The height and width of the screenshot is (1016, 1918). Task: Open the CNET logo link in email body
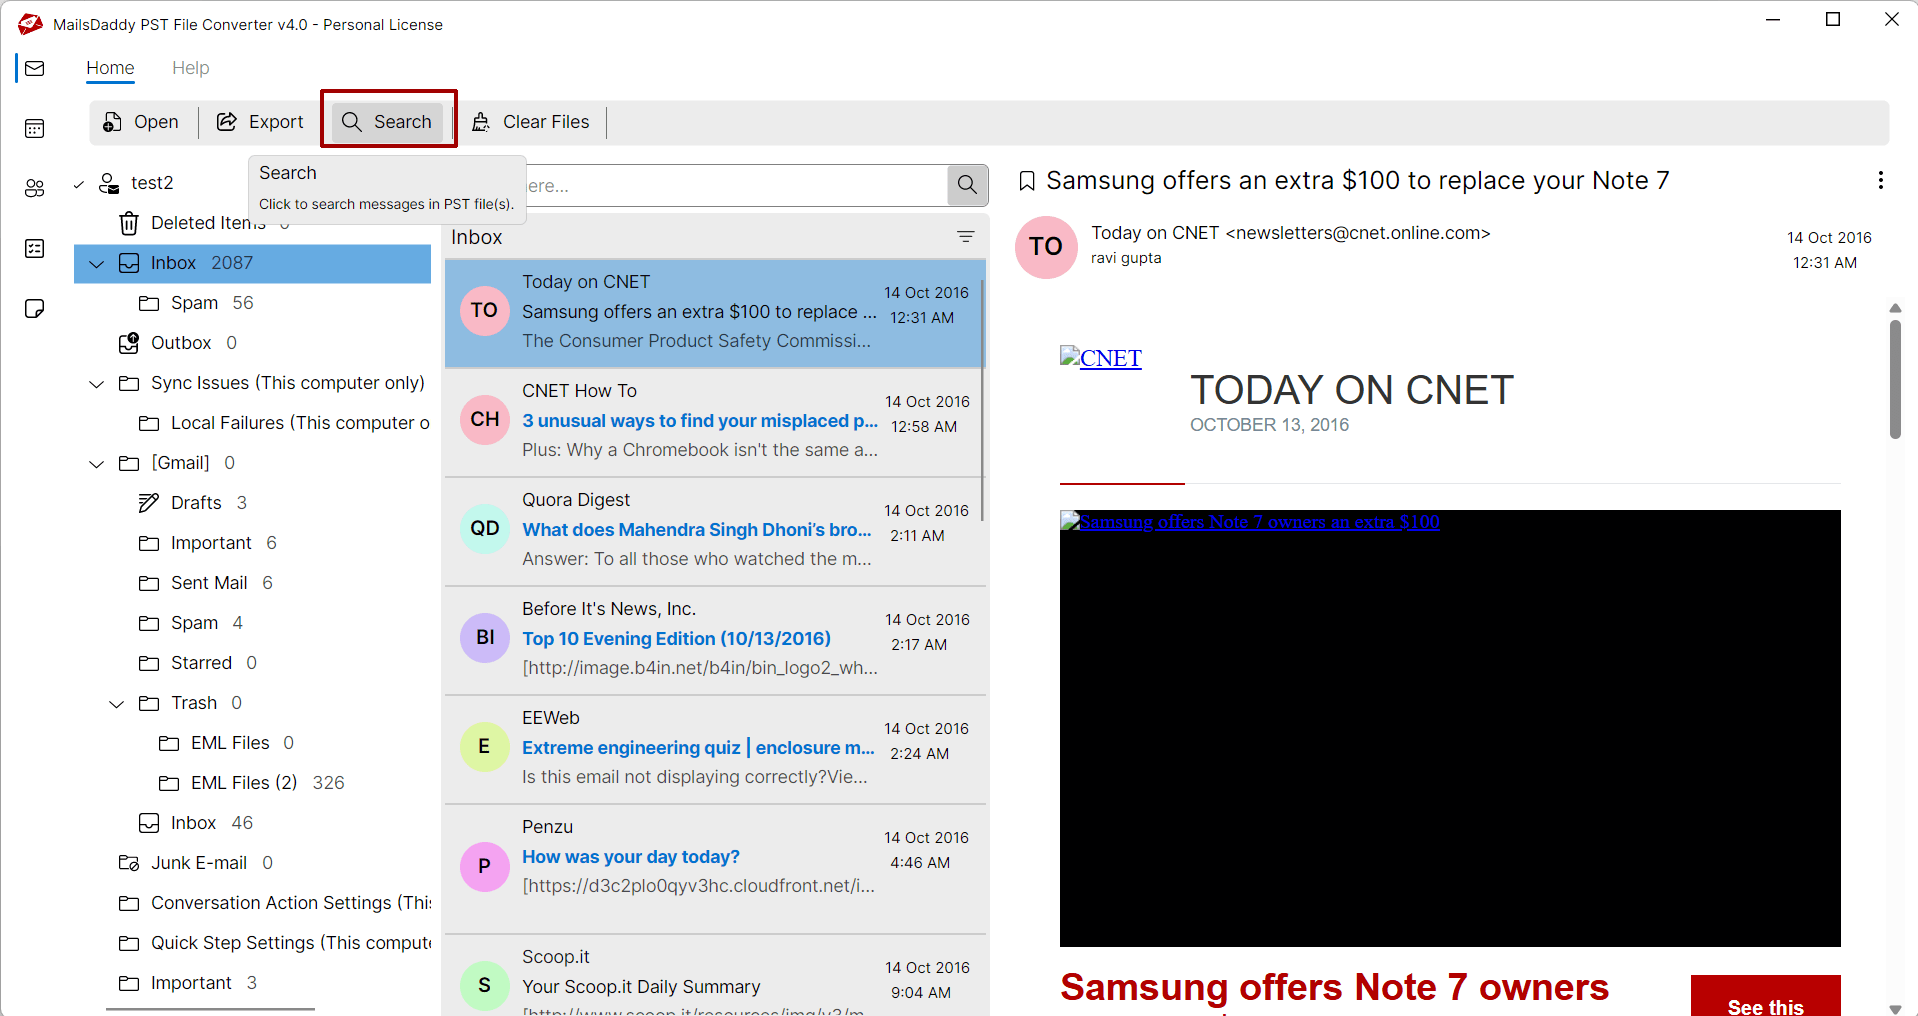(1101, 358)
